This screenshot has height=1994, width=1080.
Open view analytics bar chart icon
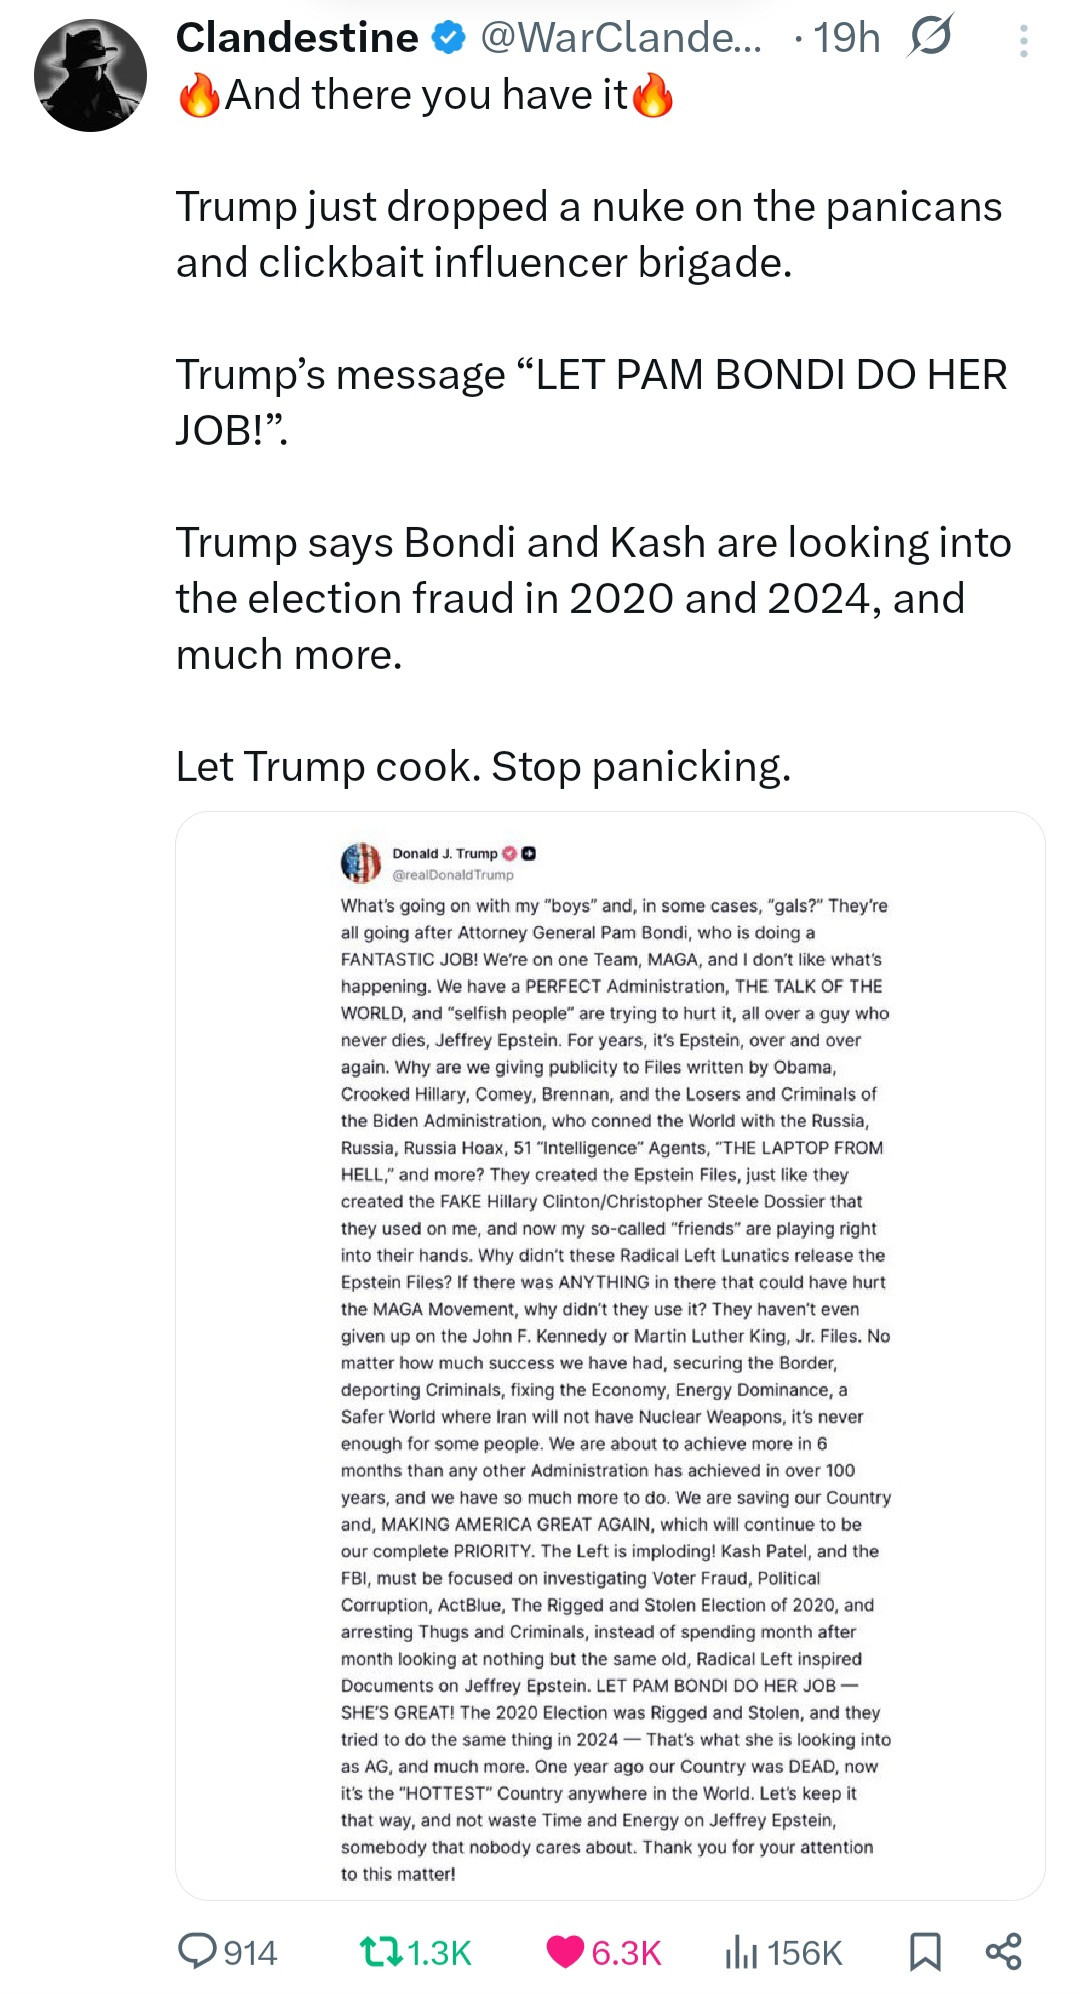pos(740,1951)
